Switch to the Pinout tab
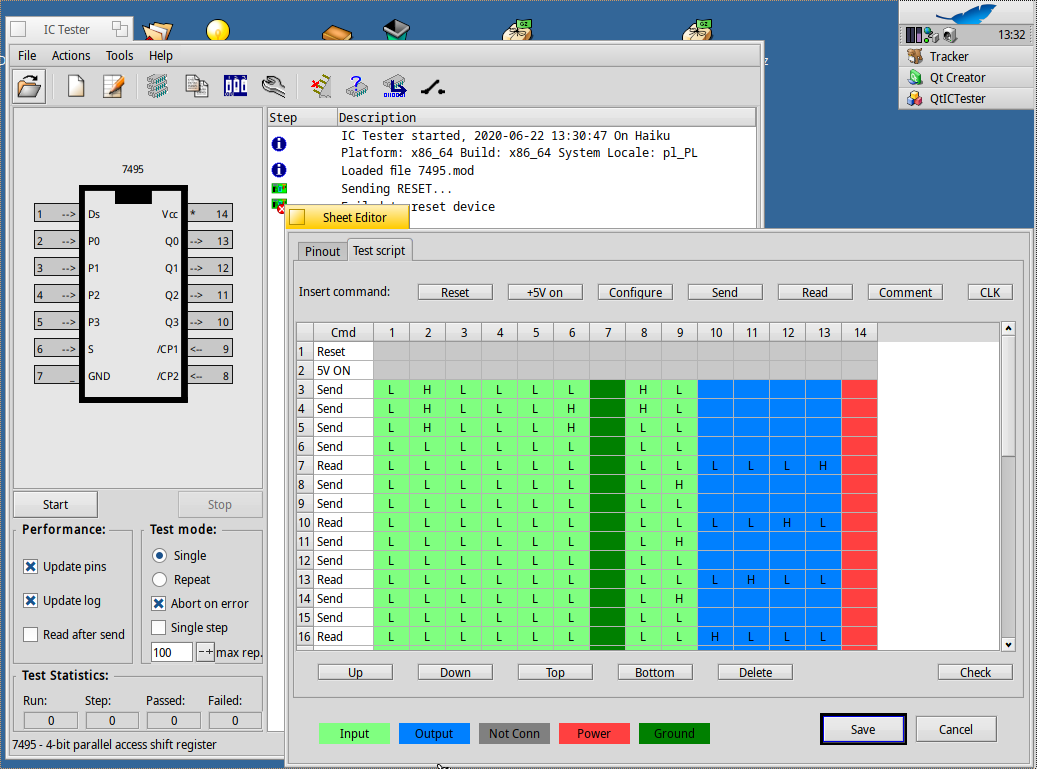This screenshot has height=769, width=1037. point(322,251)
